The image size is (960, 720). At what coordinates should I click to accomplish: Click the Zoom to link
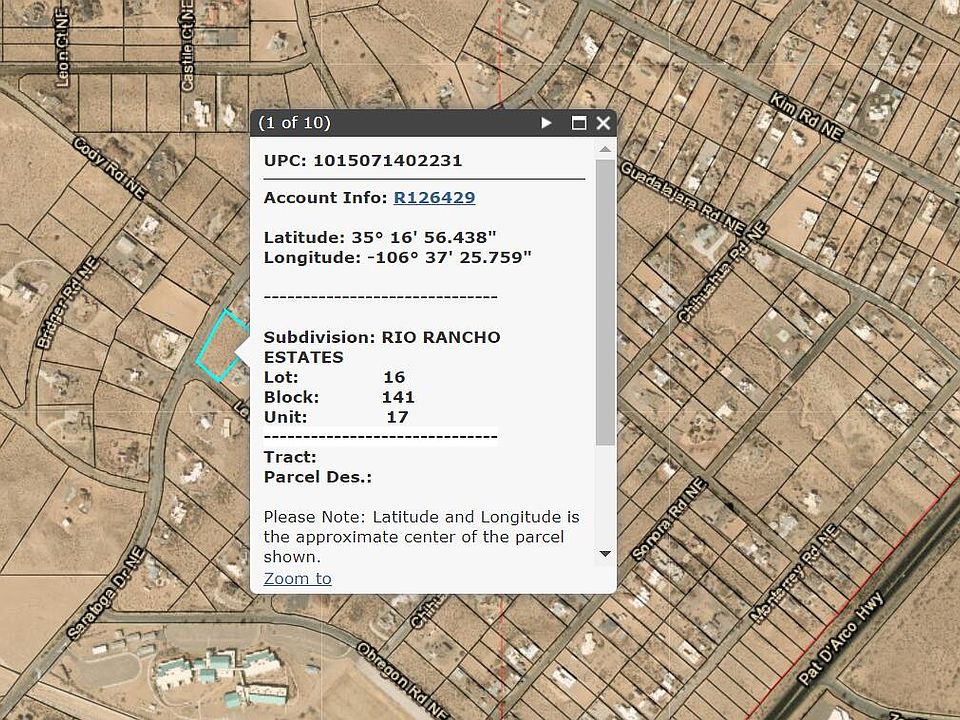point(297,578)
